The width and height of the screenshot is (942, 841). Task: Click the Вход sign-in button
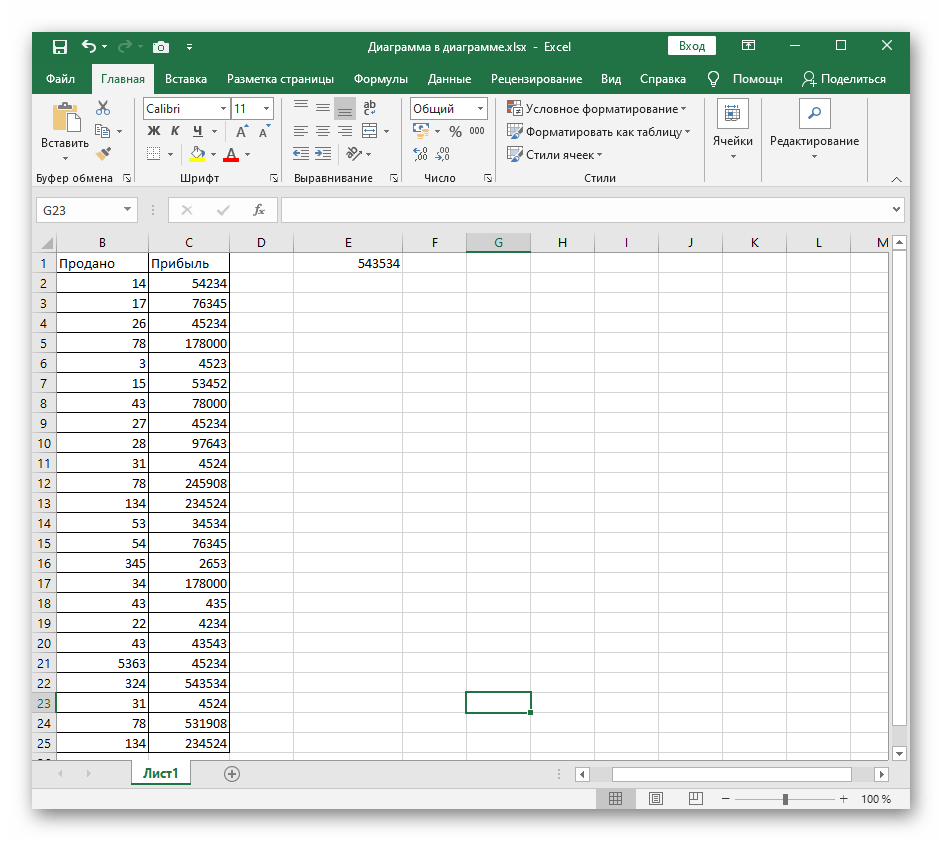pyautogui.click(x=692, y=46)
